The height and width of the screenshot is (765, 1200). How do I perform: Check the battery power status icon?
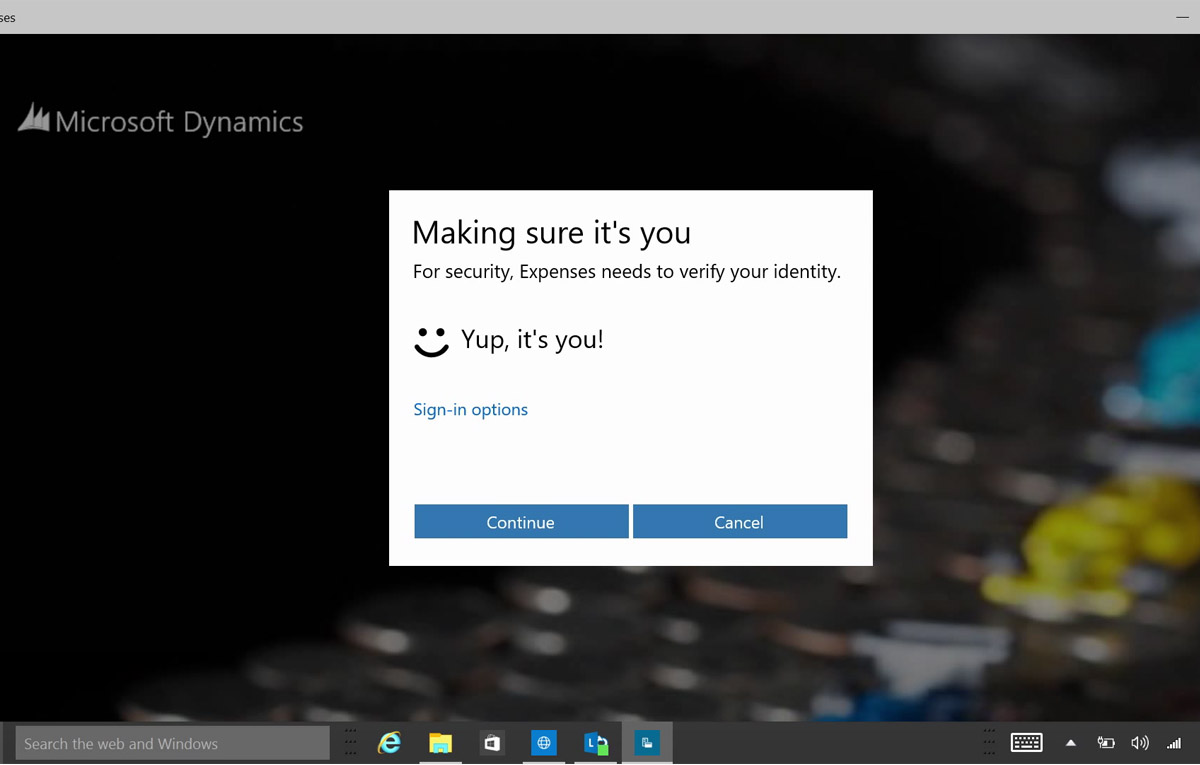(1106, 743)
